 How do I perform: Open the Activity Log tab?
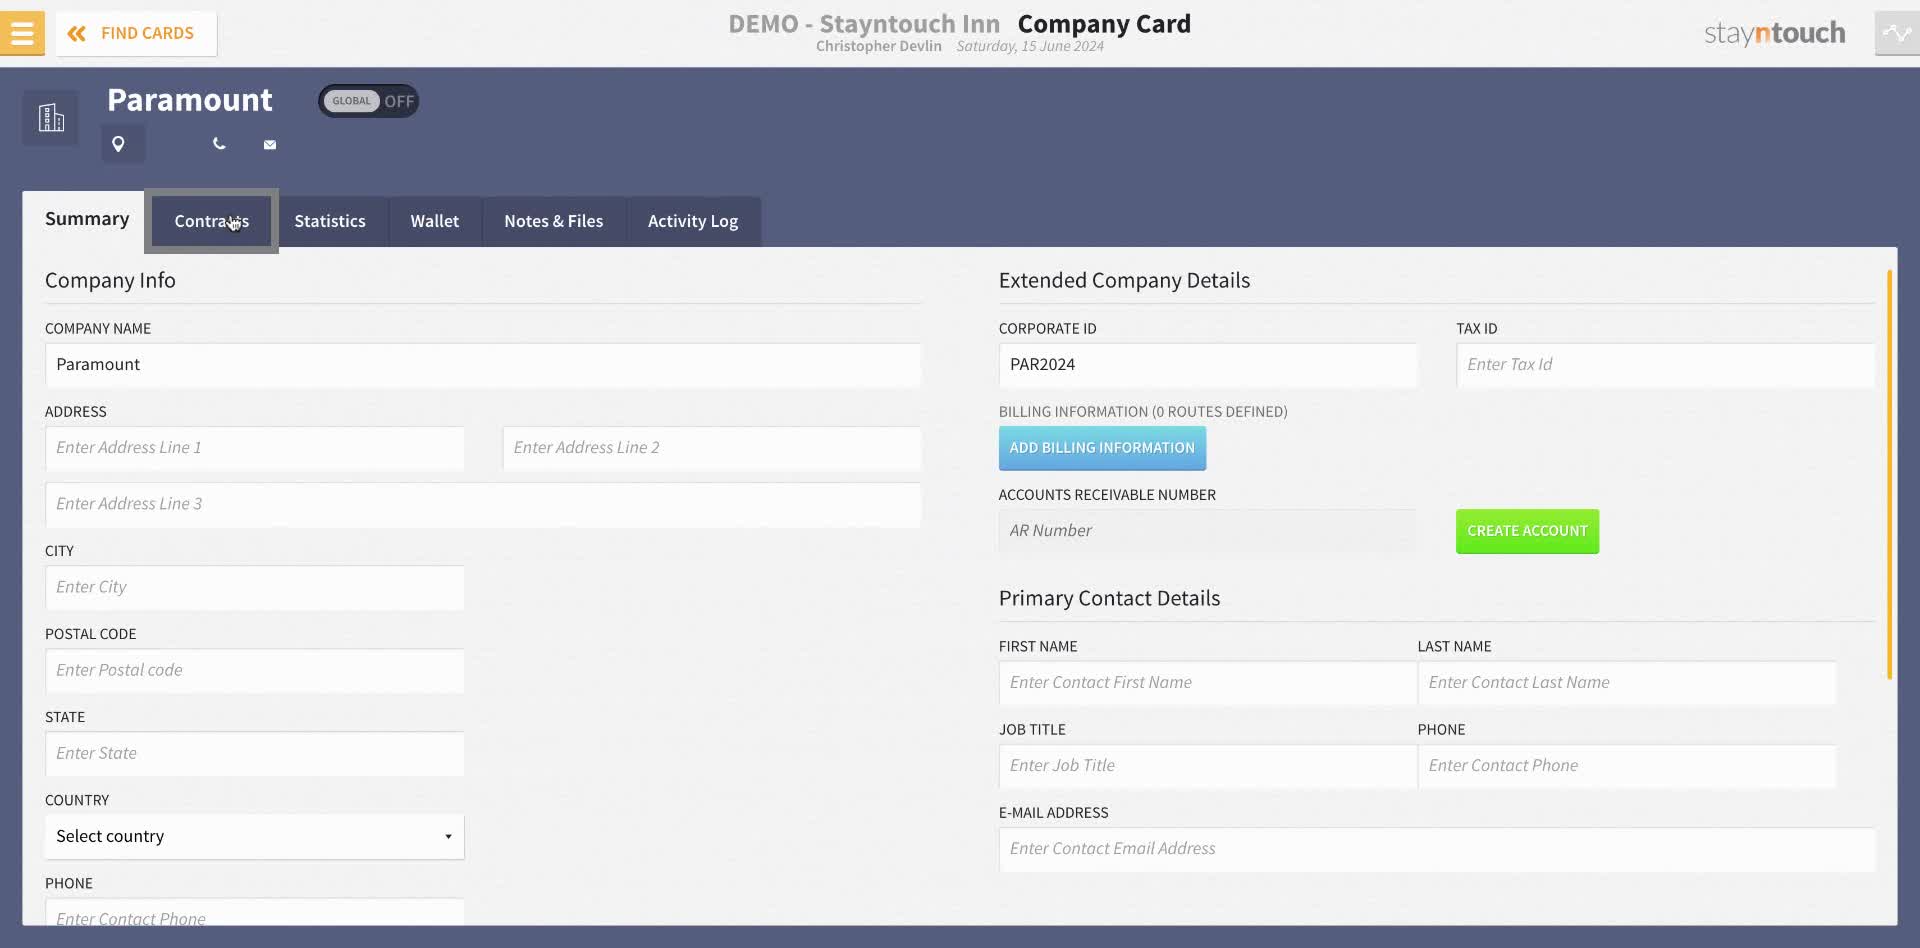click(x=693, y=221)
